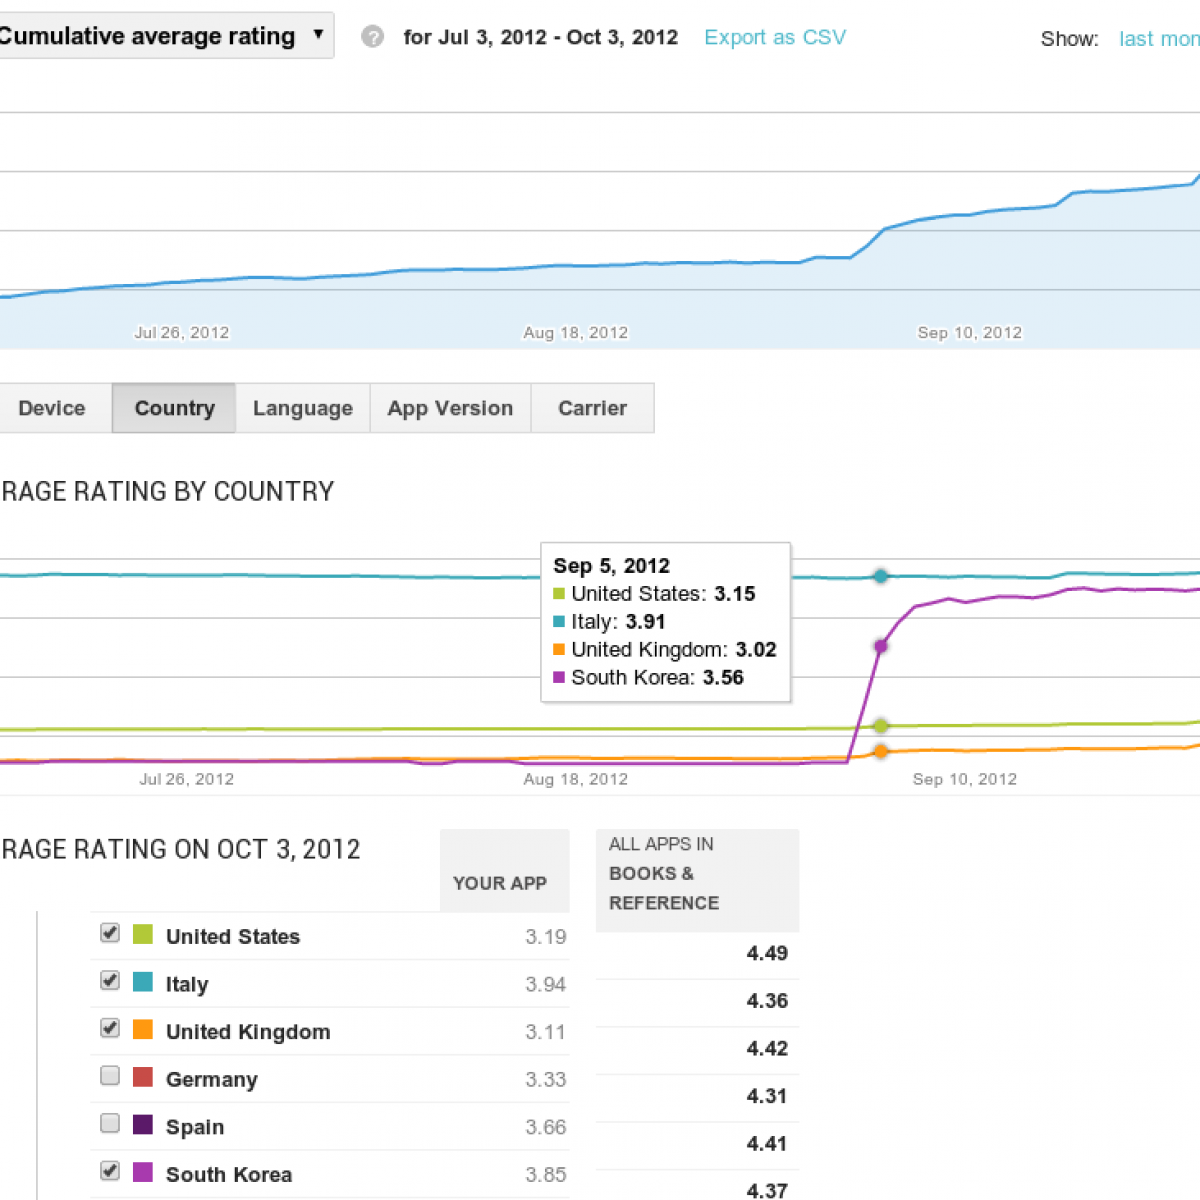
Task: Open the Language tab
Action: point(302,408)
